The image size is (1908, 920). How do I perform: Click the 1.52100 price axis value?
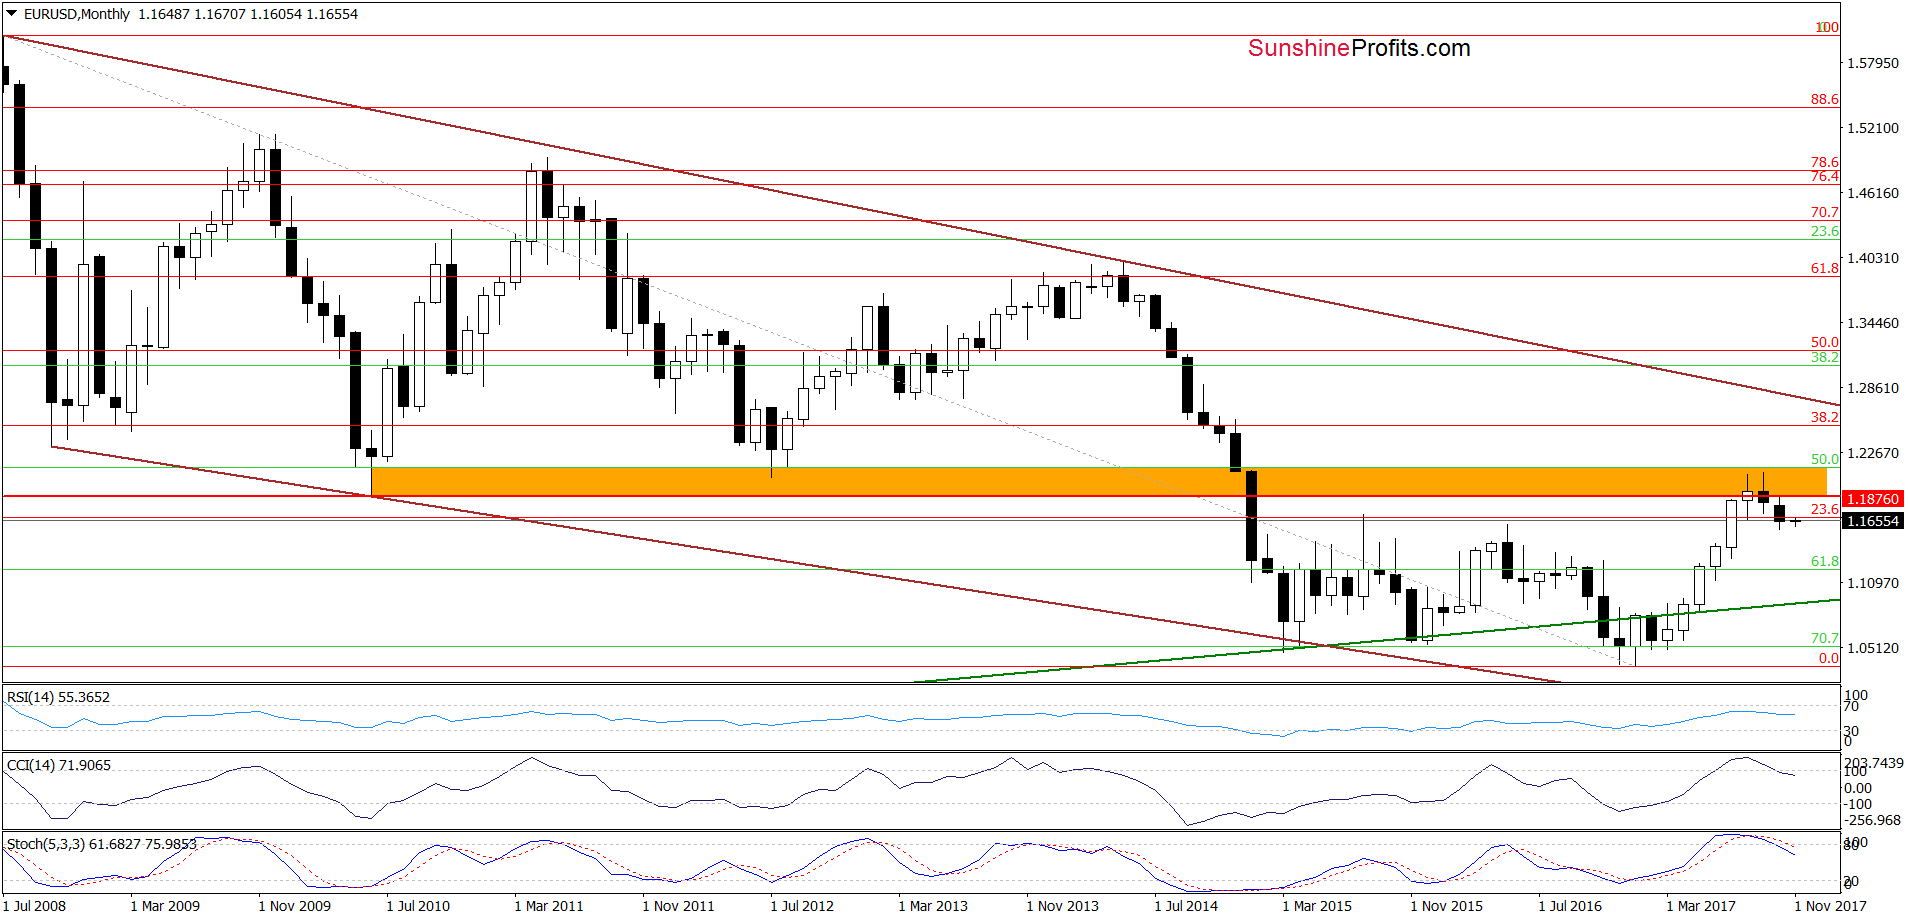pos(1872,128)
